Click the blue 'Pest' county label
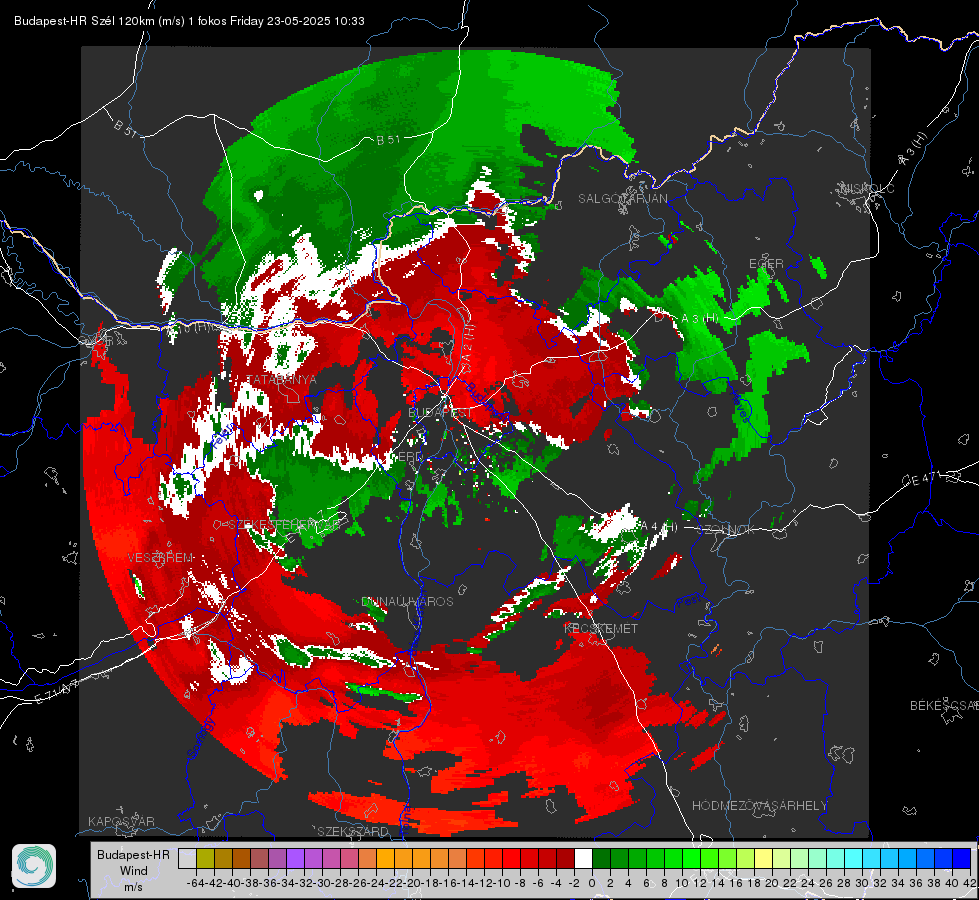 (687, 601)
